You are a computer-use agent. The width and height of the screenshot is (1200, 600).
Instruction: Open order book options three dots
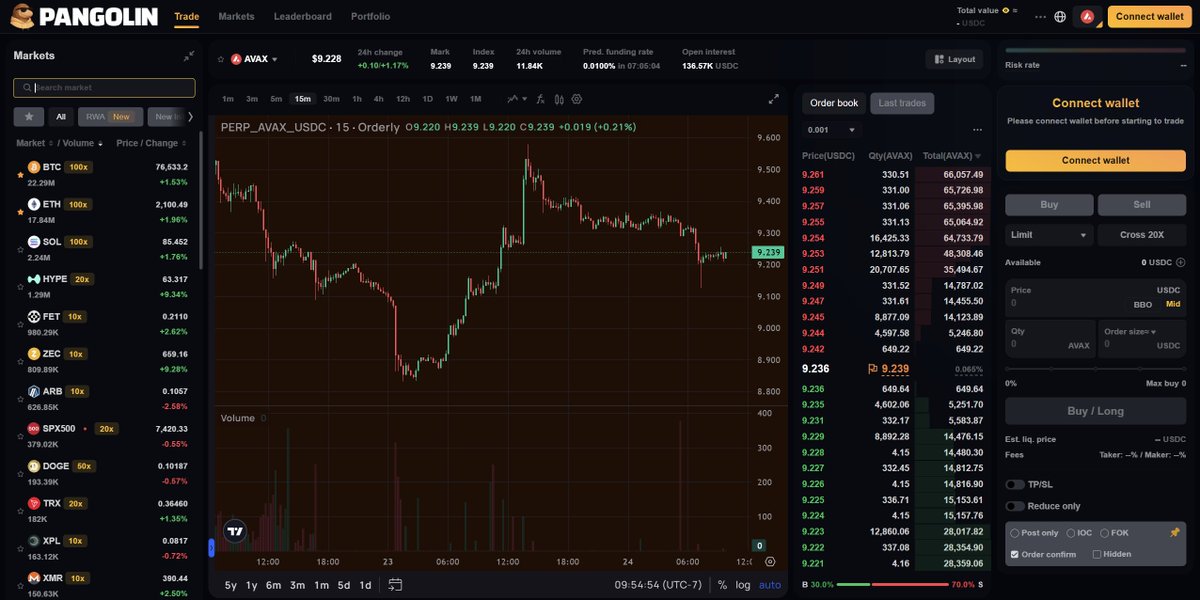(x=977, y=130)
